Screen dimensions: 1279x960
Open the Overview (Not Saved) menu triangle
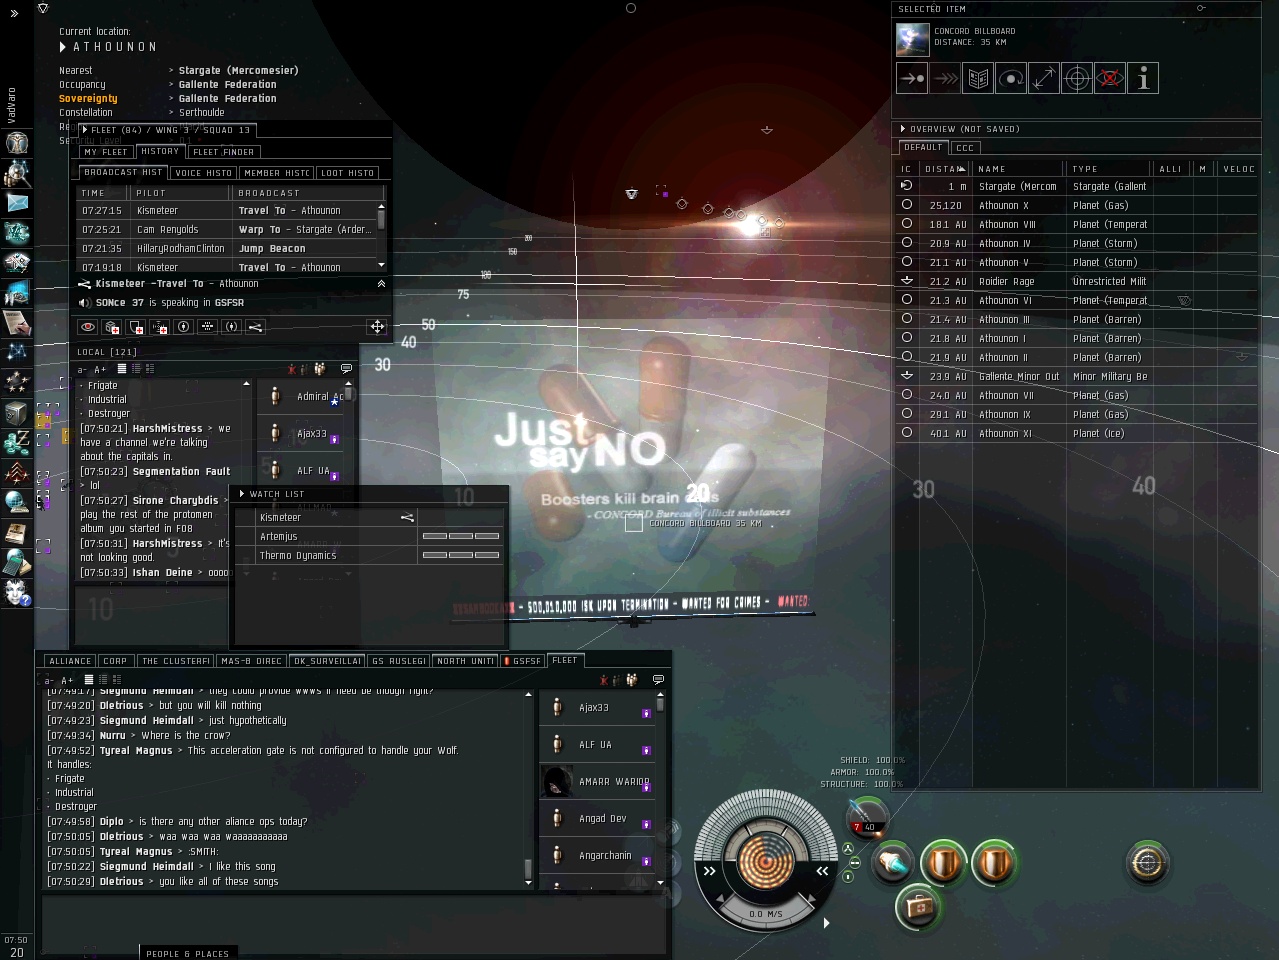pos(903,129)
